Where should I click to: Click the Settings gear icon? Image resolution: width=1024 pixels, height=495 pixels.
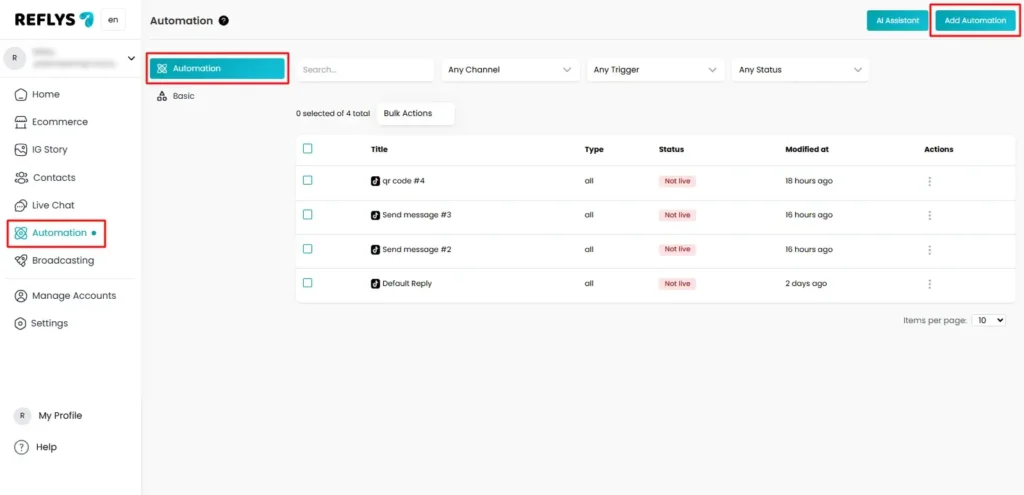(x=21, y=323)
